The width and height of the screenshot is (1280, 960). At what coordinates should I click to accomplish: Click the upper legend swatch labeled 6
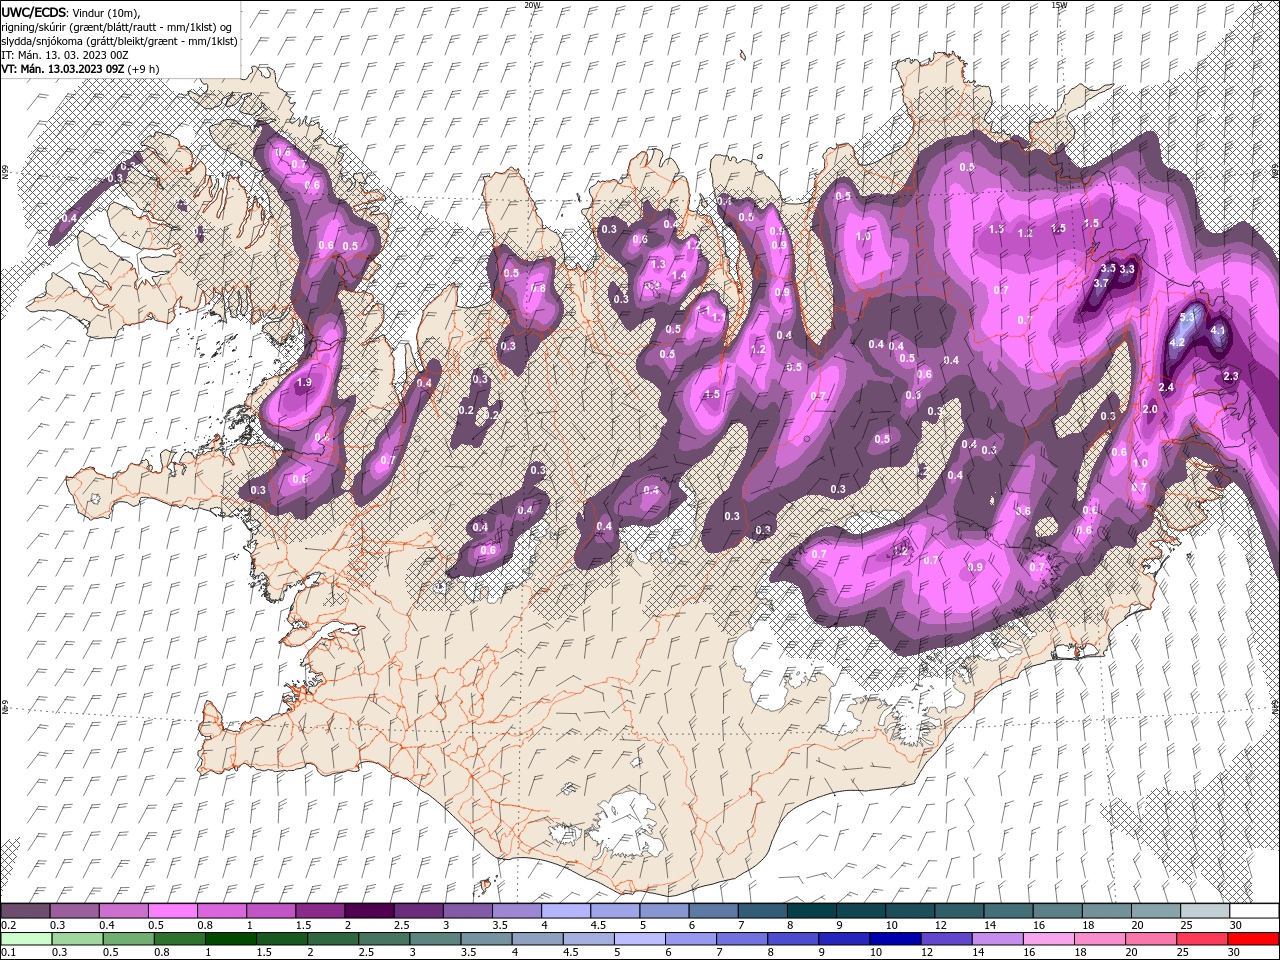click(714, 911)
